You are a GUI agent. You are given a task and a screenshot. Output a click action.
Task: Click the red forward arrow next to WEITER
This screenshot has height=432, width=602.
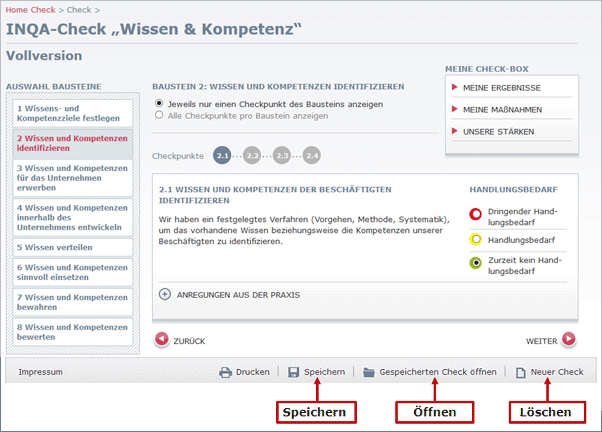coord(569,339)
